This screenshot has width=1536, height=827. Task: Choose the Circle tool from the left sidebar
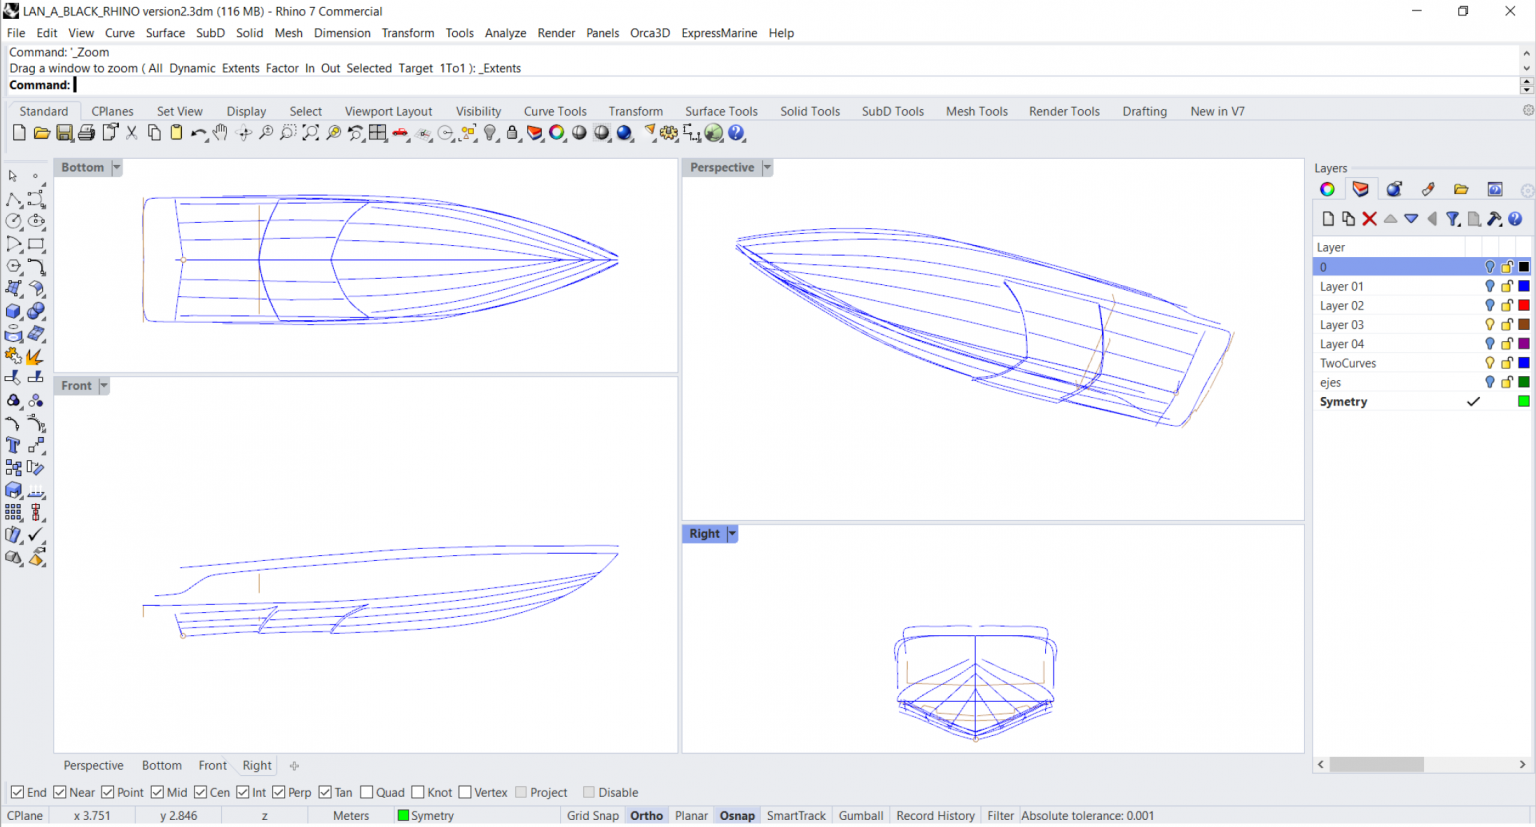[x=14, y=221]
